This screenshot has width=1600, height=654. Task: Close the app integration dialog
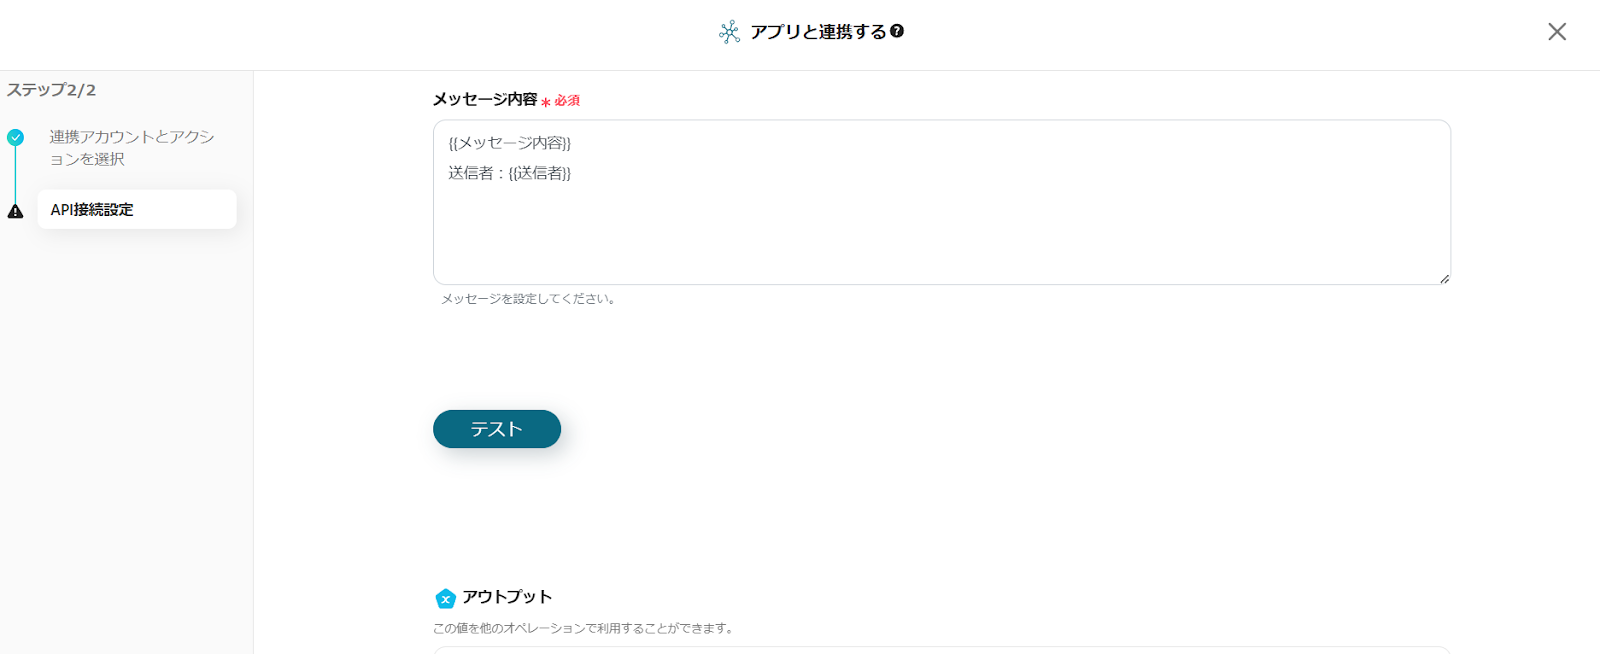coord(1557,32)
